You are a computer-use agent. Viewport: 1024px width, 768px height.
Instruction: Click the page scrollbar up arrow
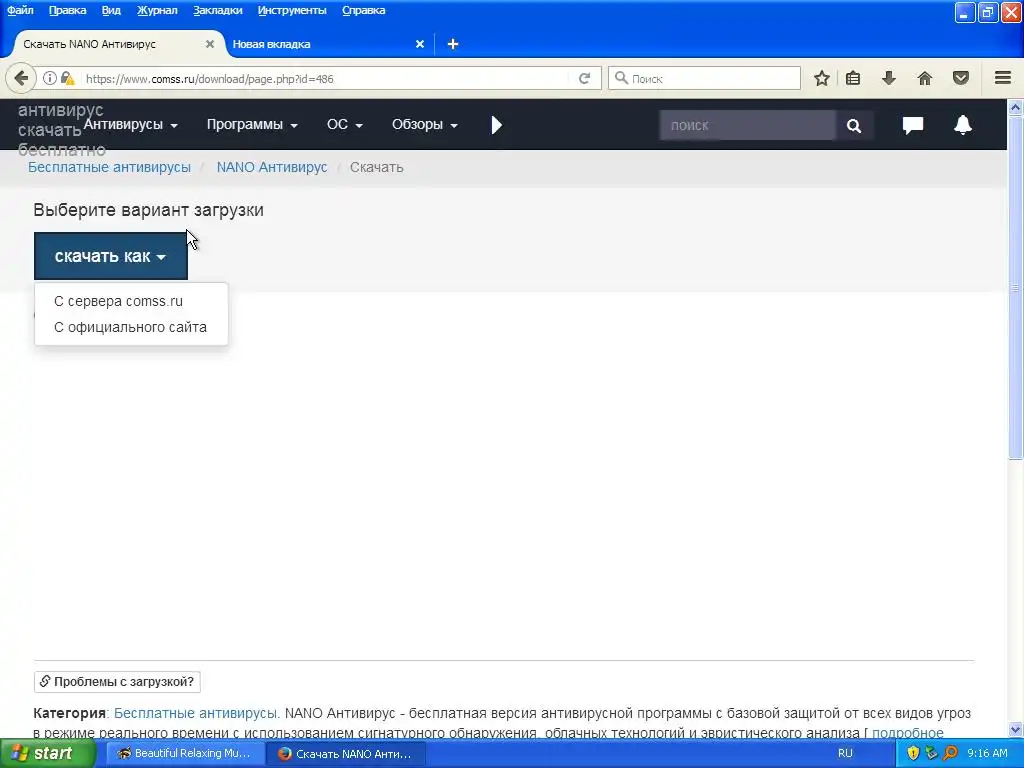tap(1015, 107)
